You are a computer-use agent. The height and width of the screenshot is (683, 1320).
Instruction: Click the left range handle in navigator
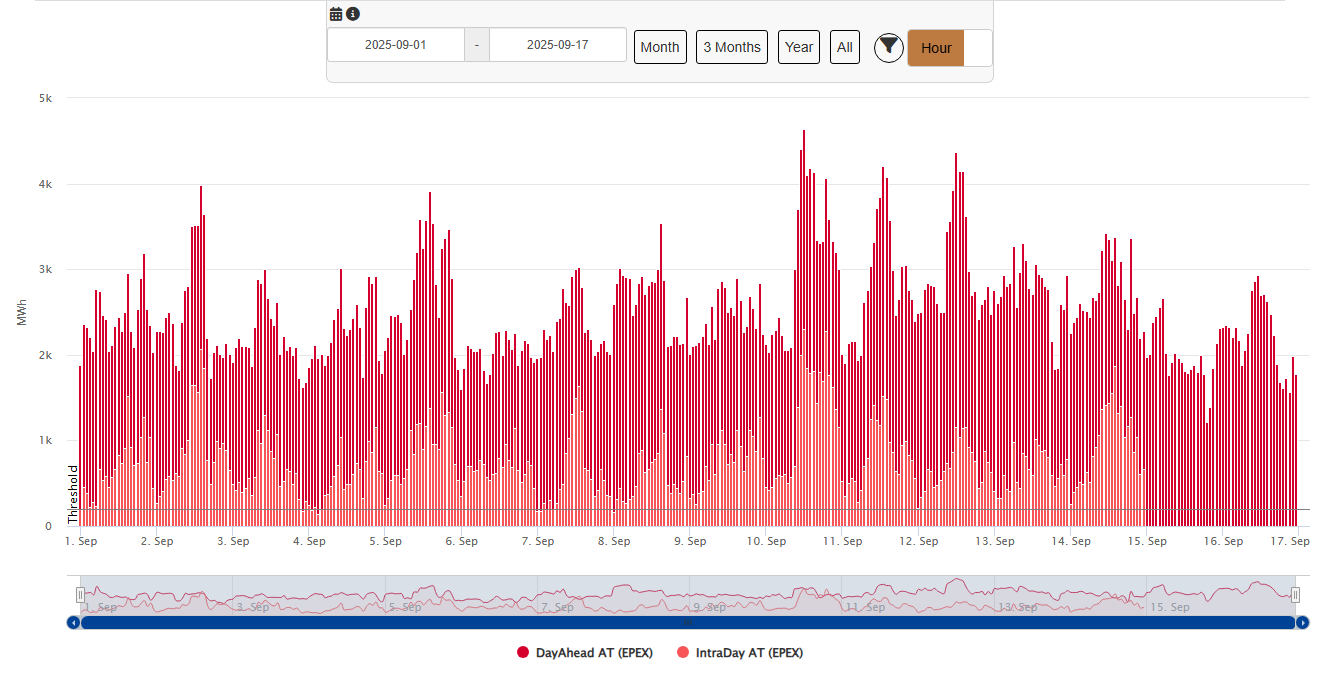click(81, 595)
